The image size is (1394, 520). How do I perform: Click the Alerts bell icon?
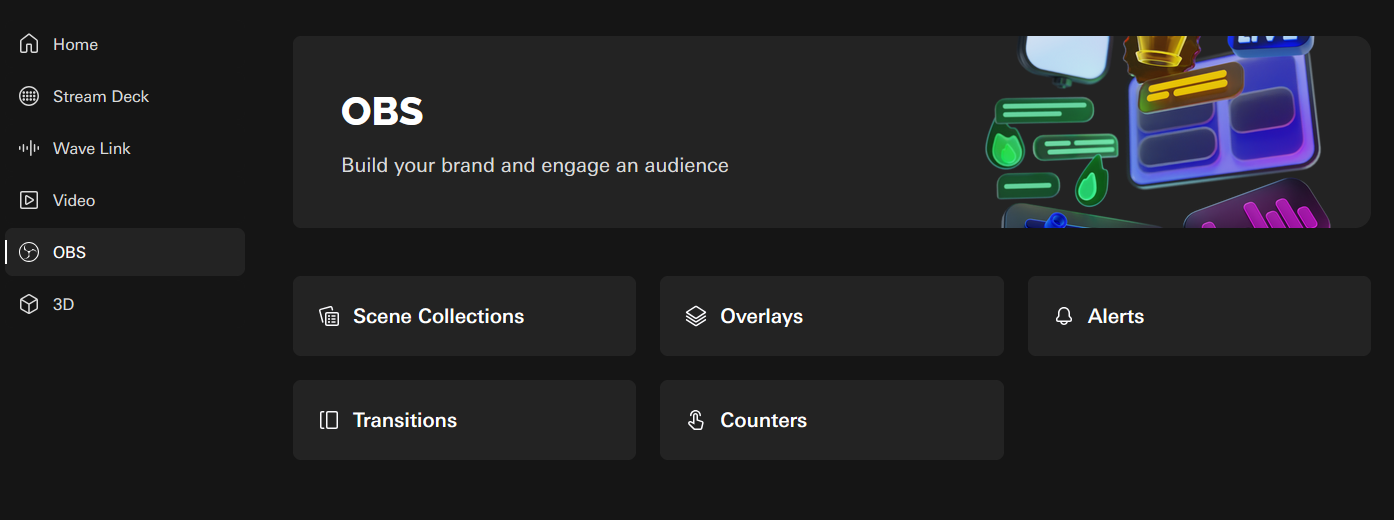[x=1064, y=316]
